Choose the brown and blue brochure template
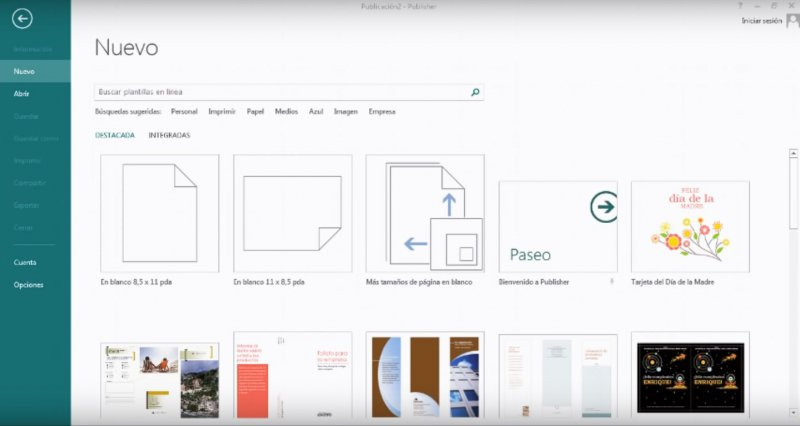This screenshot has width=800, height=426. coord(425,375)
